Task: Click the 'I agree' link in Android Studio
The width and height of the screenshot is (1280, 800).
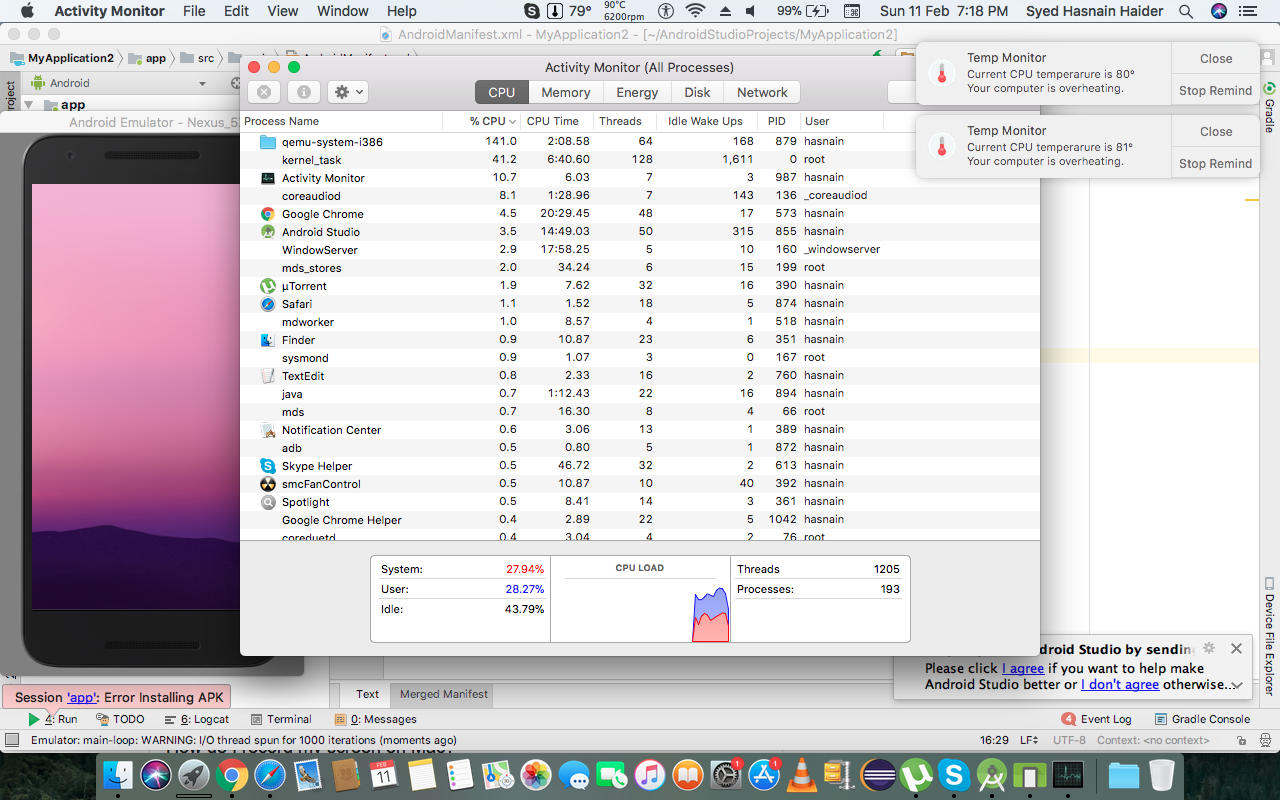Action: pyautogui.click(x=1023, y=668)
